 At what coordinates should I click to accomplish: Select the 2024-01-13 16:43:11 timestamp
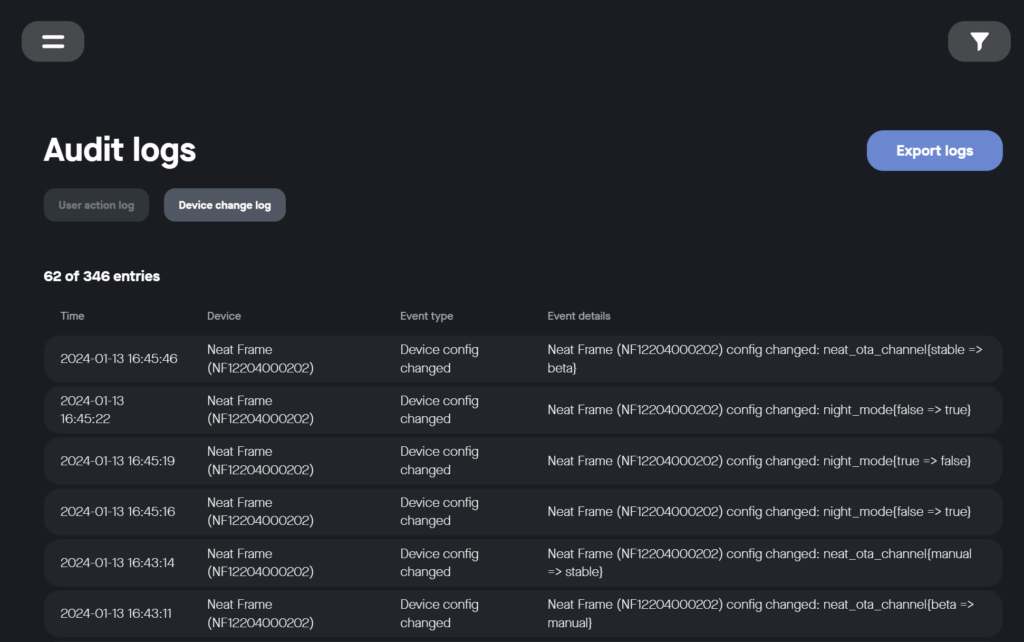[116, 614]
